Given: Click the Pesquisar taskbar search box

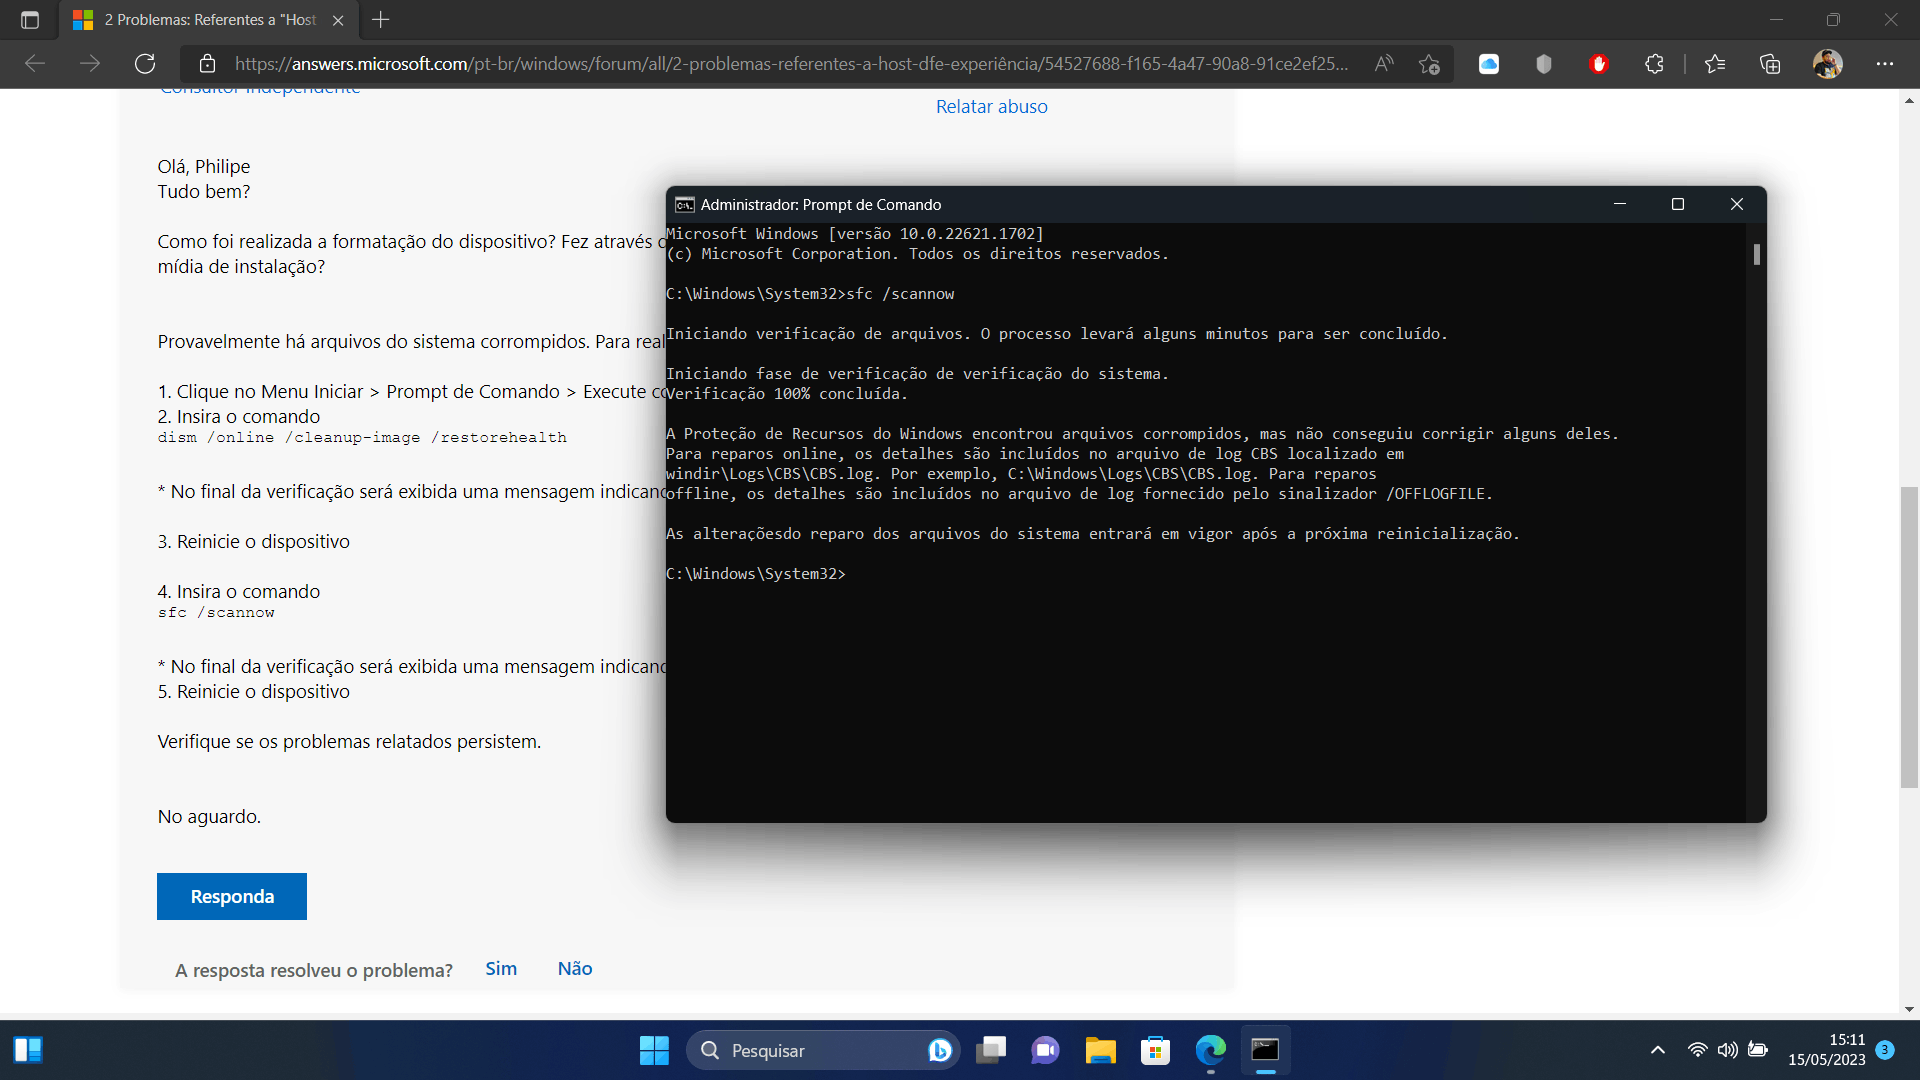Looking at the screenshot, I should point(810,1050).
